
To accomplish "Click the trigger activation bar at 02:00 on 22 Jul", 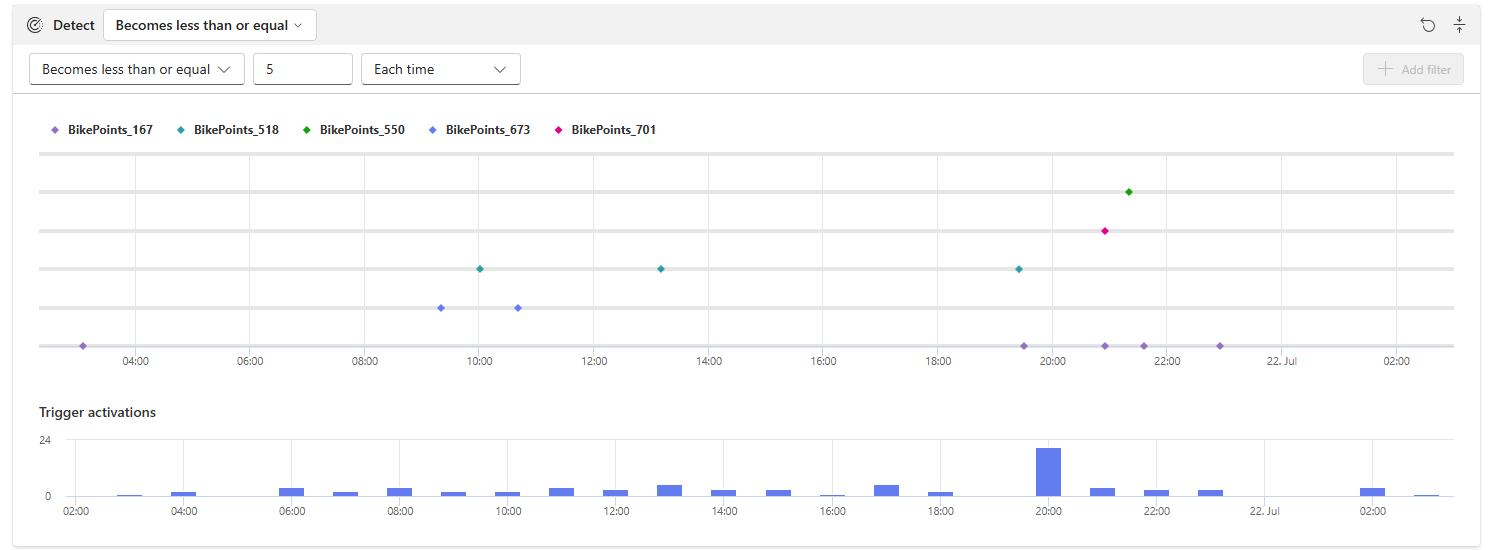I will point(1372,492).
